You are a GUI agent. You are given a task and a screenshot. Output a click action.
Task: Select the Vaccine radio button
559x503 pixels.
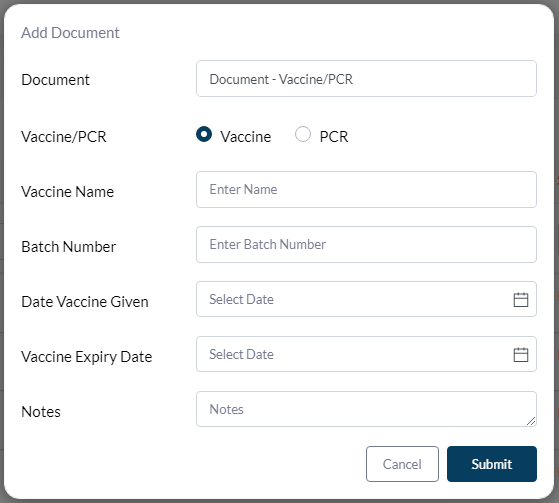point(204,134)
